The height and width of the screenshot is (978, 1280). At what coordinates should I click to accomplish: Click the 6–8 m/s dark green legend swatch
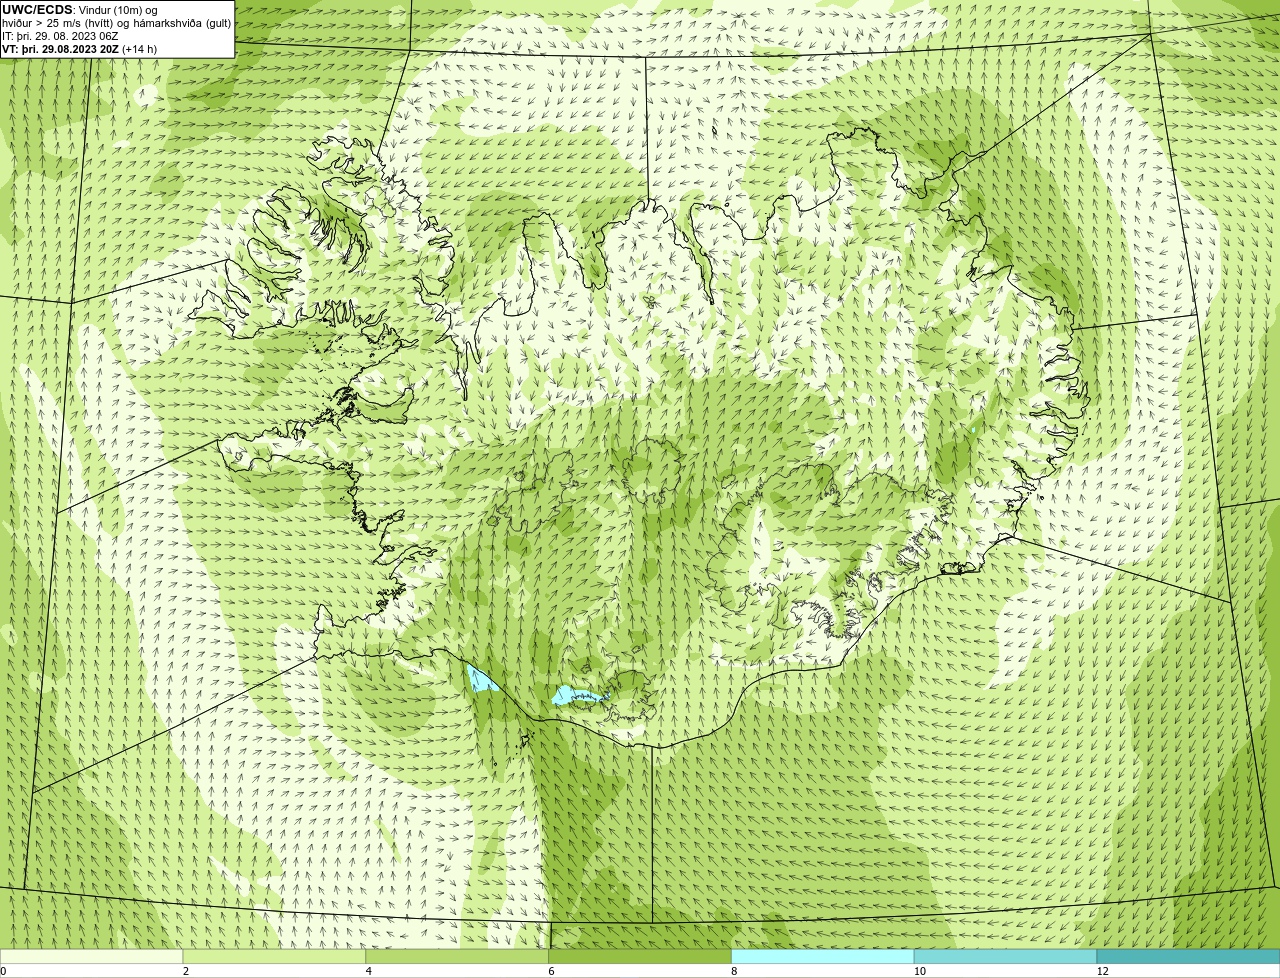(x=640, y=957)
